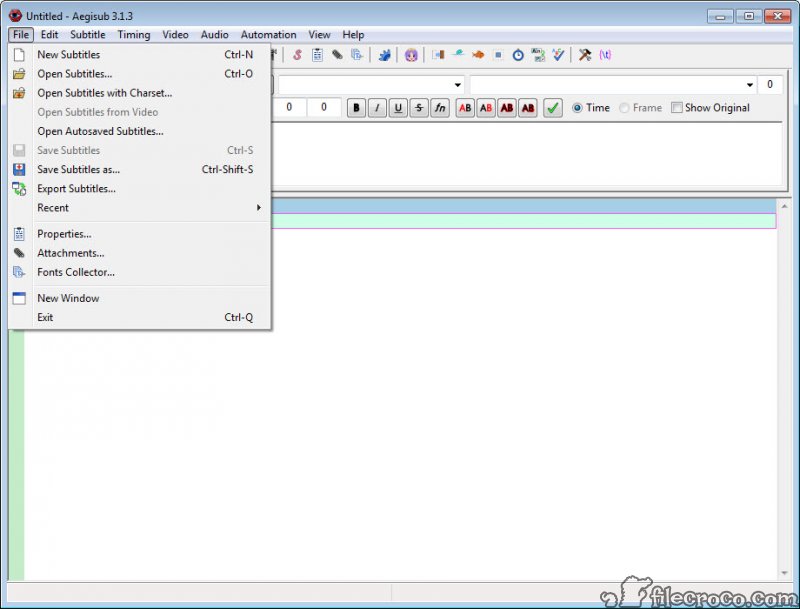Viewport: 800px width, 609px height.
Task: Click the toolbar Properties clipboard icon
Action: [x=317, y=55]
